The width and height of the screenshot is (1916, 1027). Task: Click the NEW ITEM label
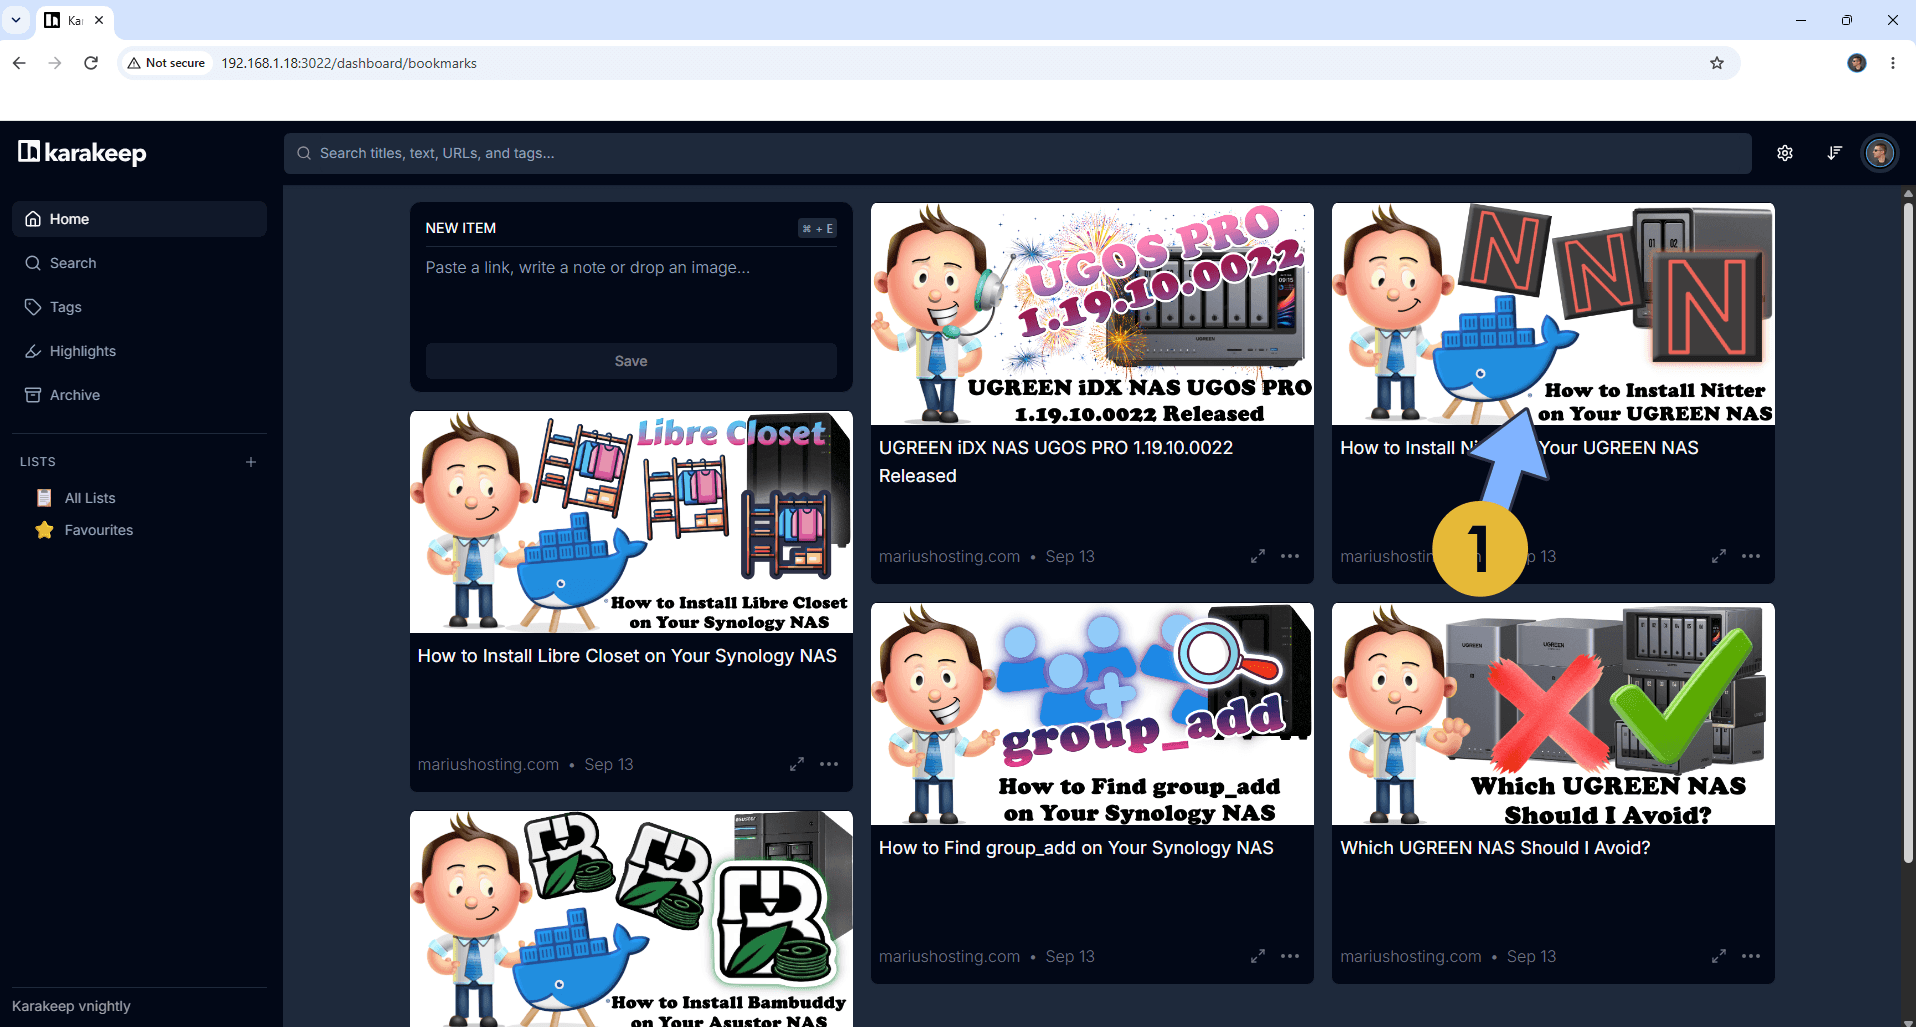click(x=460, y=228)
